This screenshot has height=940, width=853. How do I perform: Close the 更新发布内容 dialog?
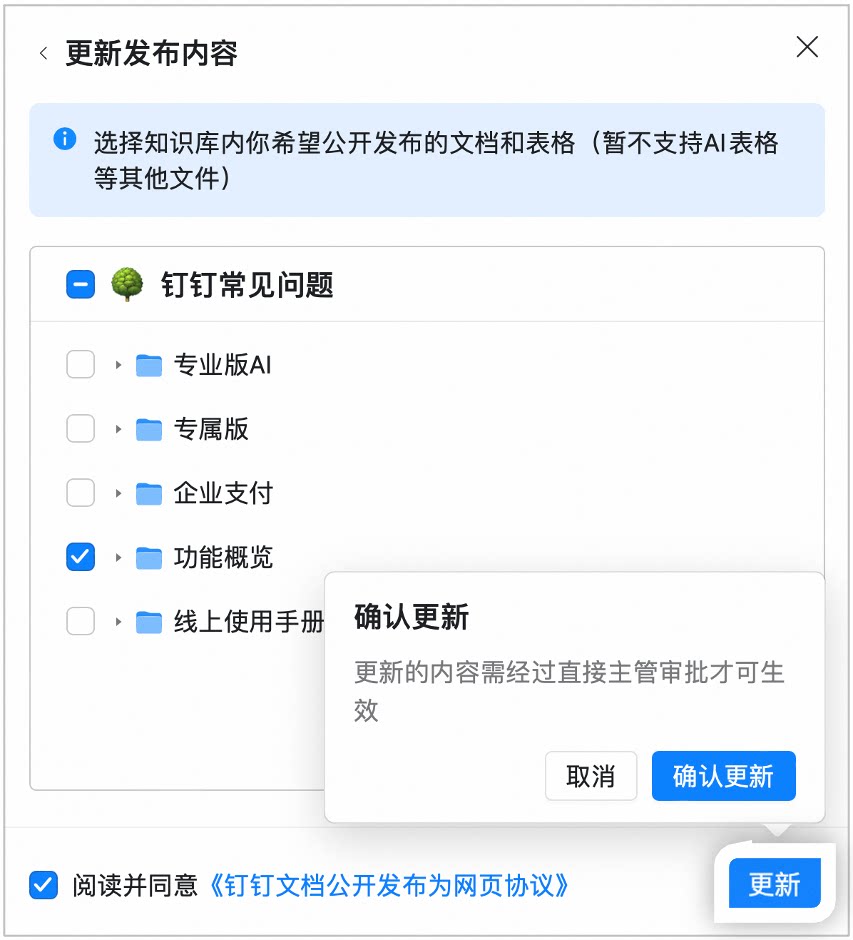tap(807, 46)
